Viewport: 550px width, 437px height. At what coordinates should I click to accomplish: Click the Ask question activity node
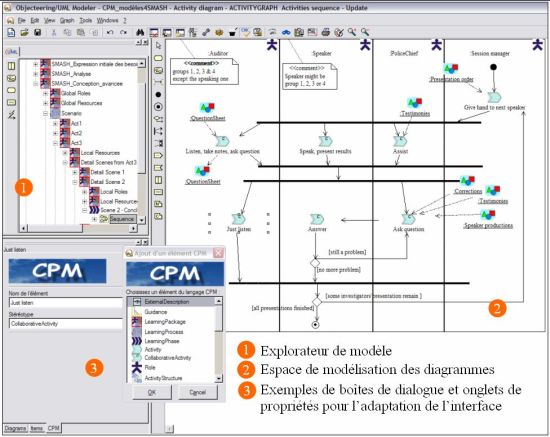(408, 219)
